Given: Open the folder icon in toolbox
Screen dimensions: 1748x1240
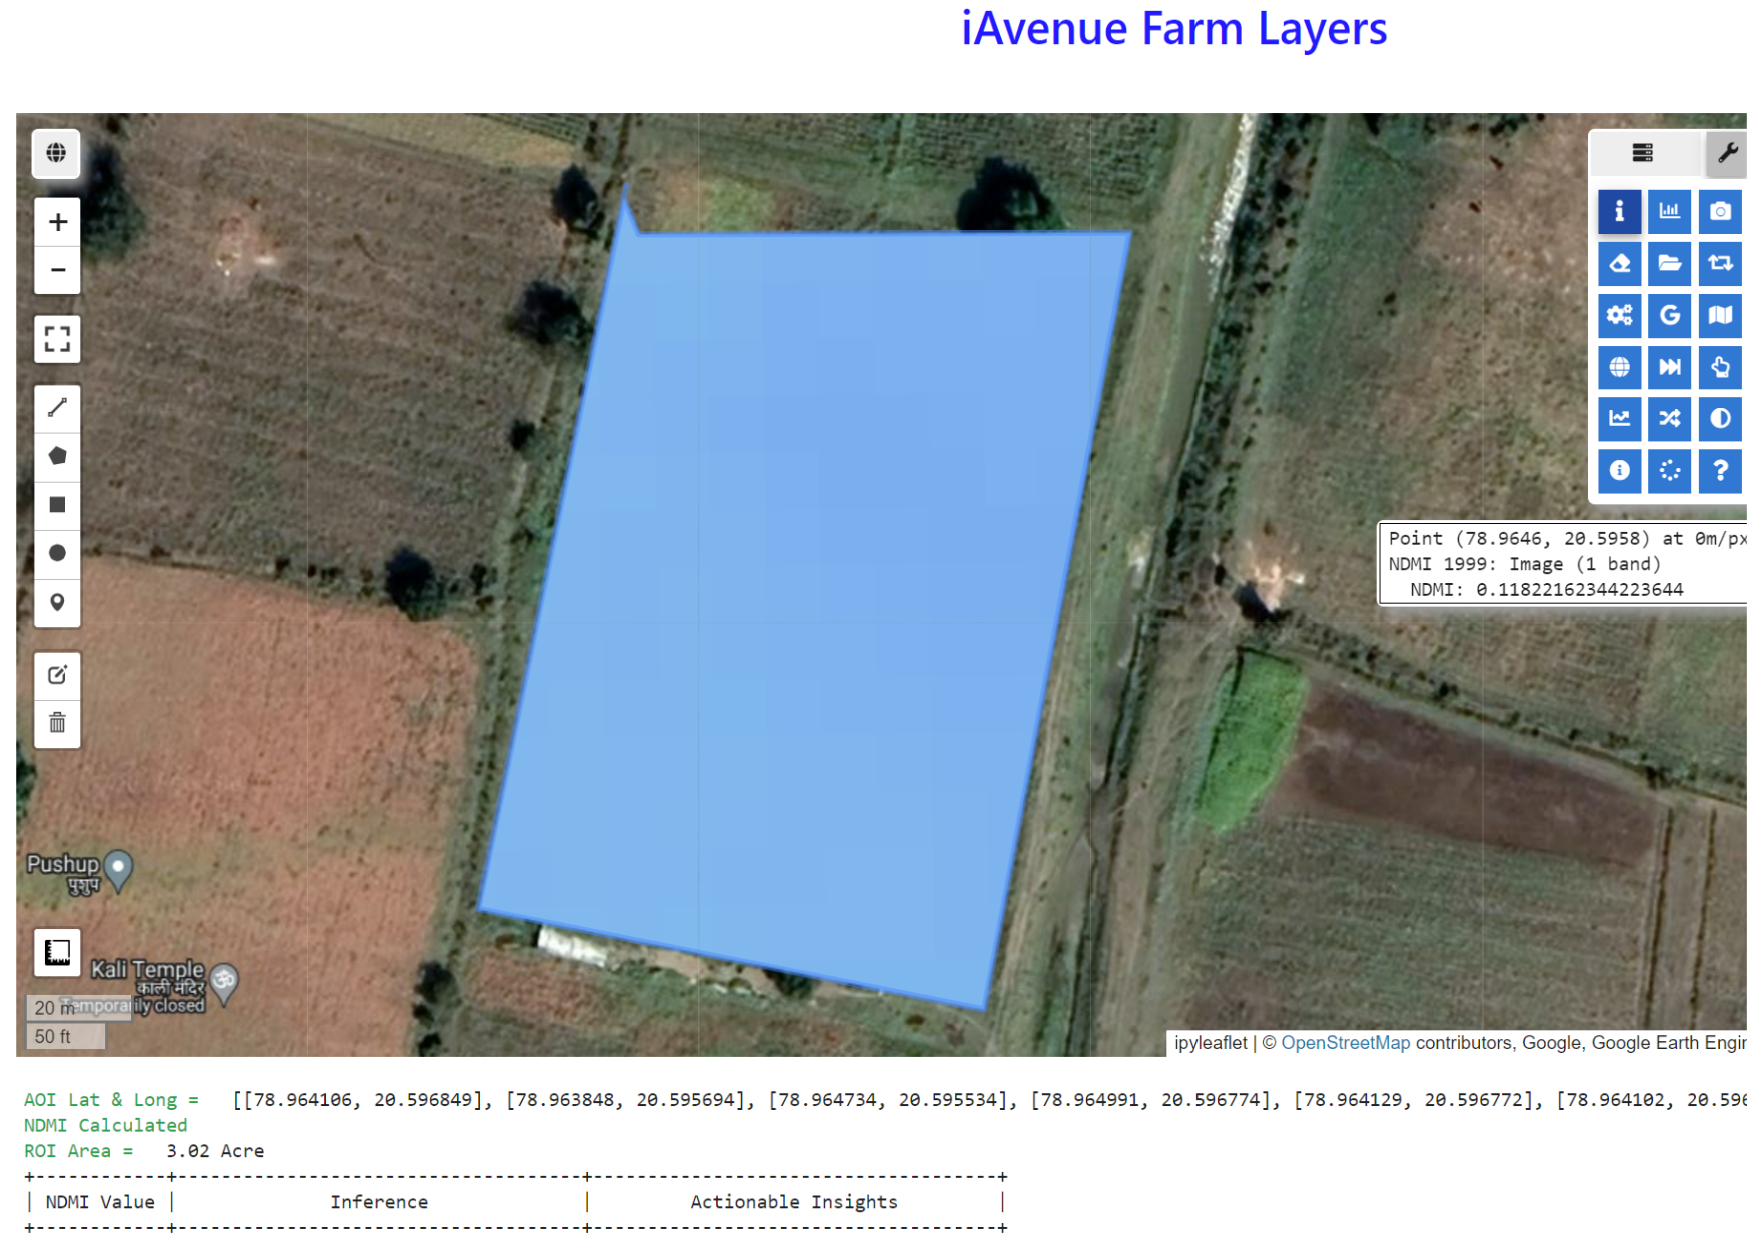Looking at the screenshot, I should (x=1669, y=263).
